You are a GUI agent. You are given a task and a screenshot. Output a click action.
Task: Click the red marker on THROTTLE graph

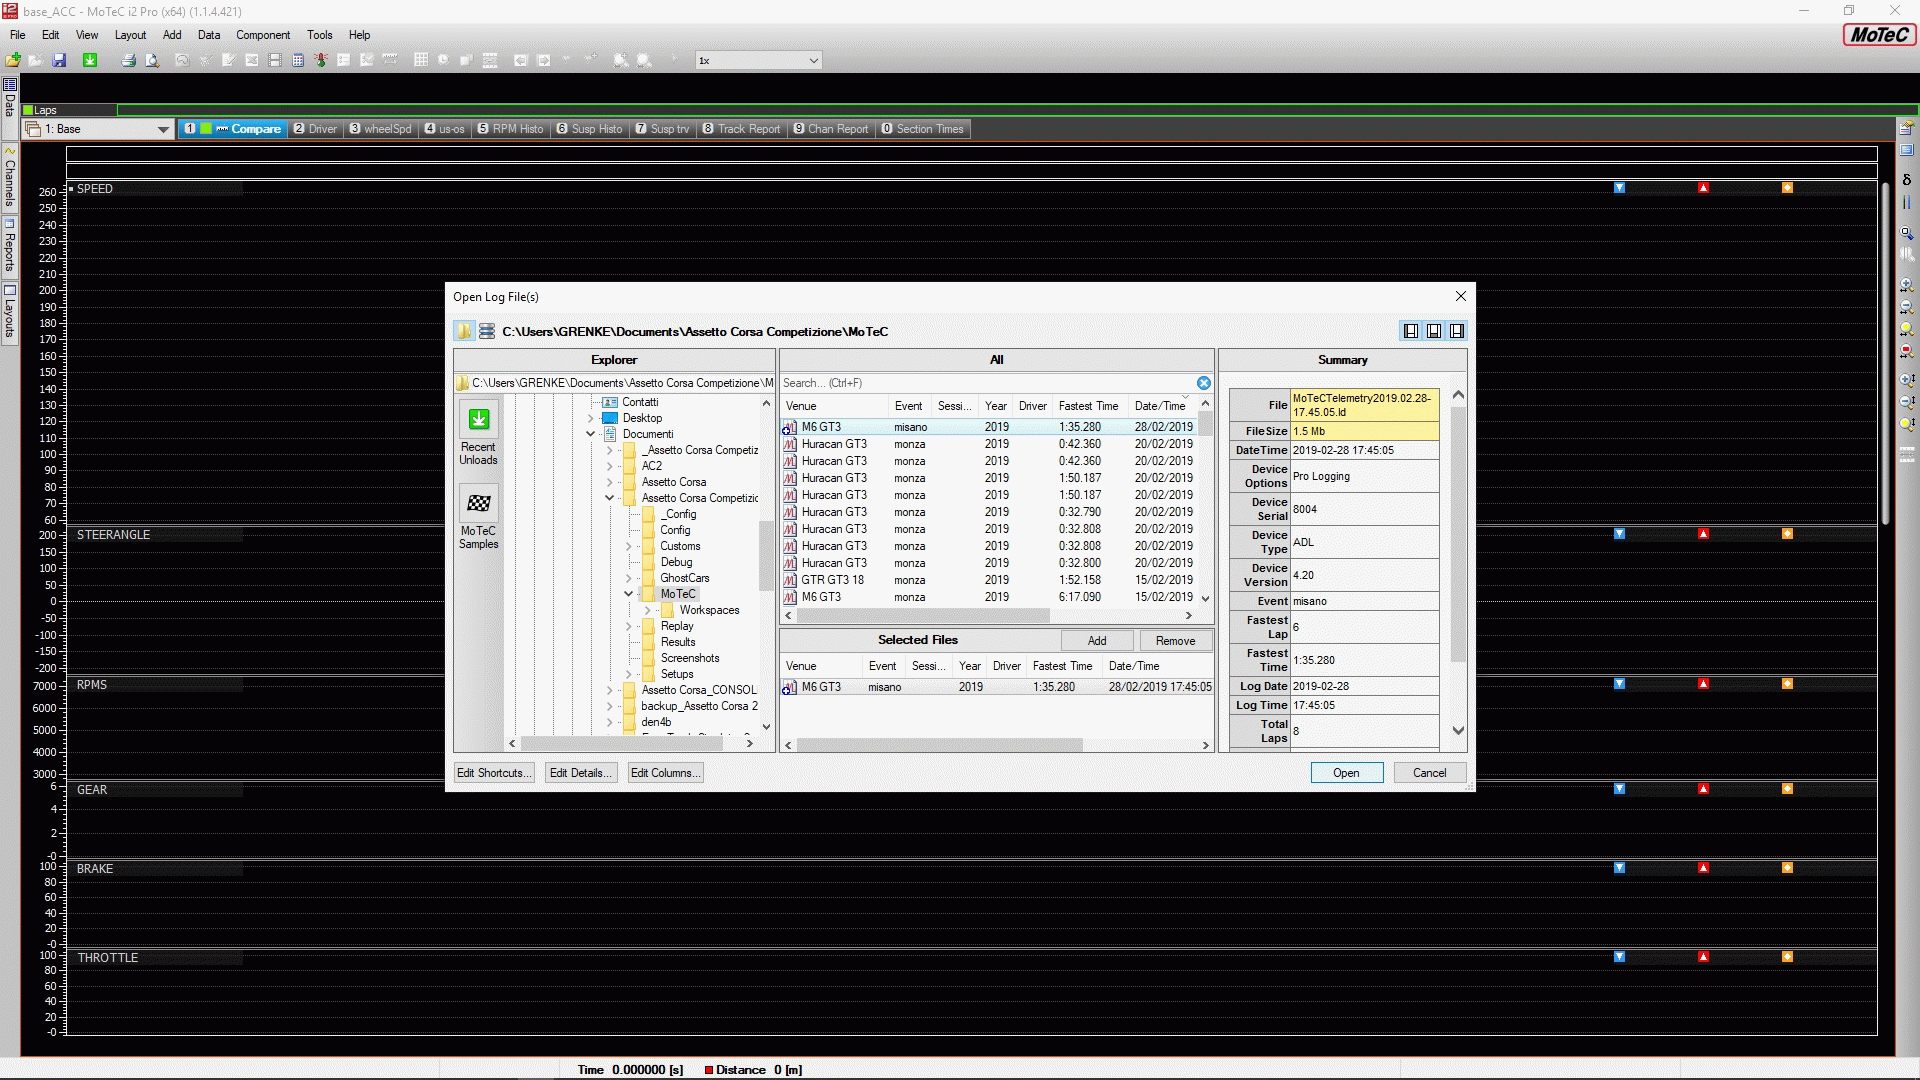[1703, 957]
